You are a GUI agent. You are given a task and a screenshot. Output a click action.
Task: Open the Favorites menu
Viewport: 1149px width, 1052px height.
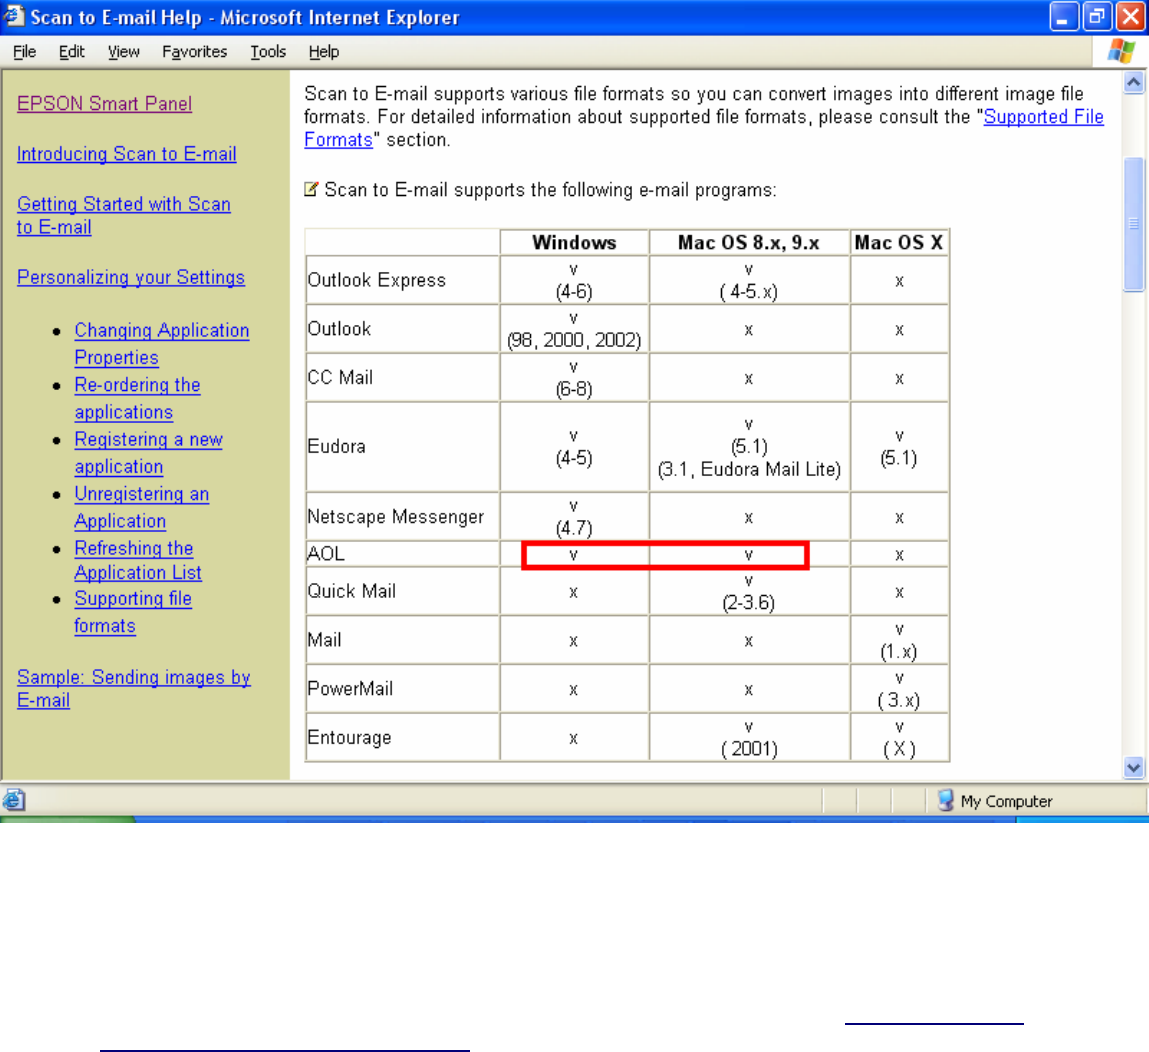[194, 51]
